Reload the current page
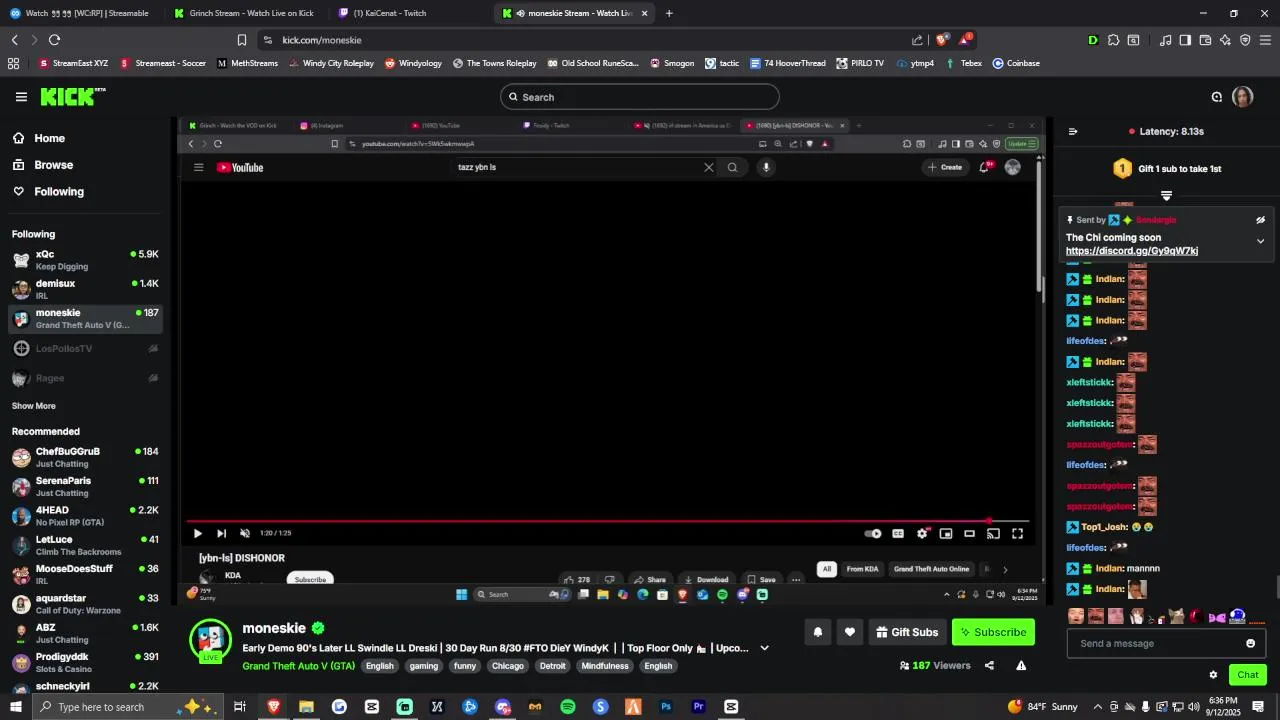This screenshot has height=720, width=1280. [x=54, y=40]
